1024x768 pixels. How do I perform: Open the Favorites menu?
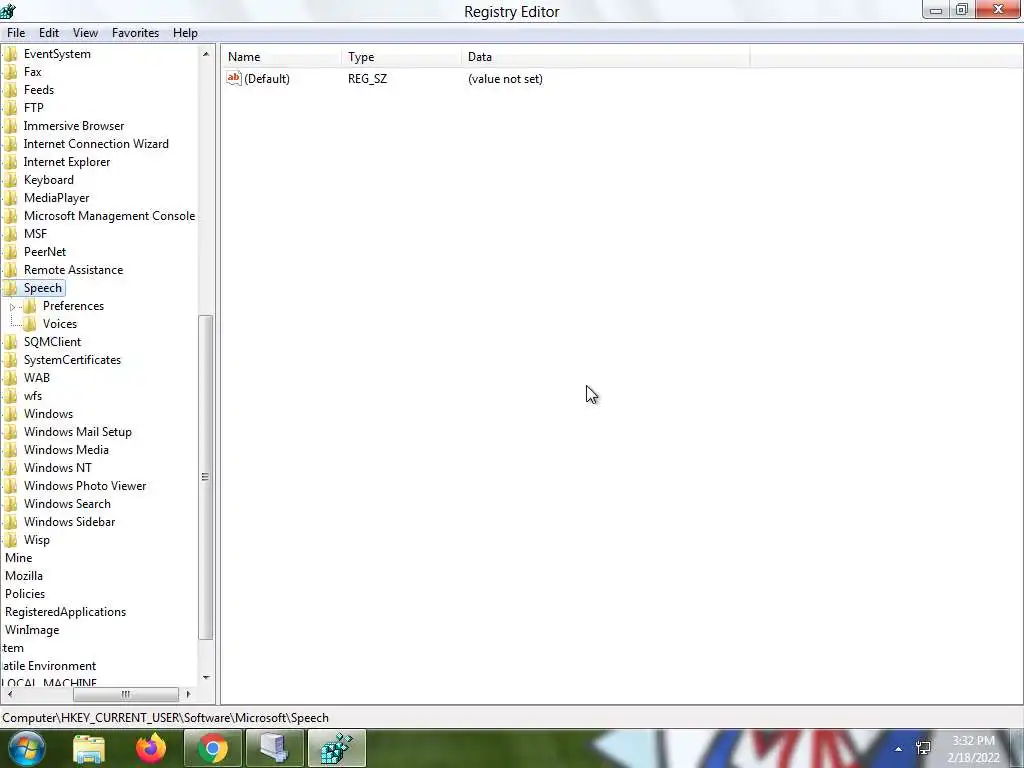135,33
